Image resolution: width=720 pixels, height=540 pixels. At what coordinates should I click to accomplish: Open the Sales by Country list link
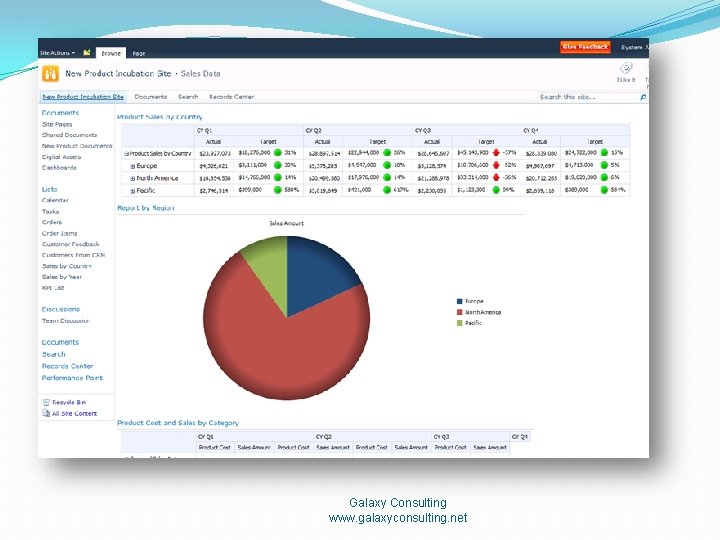coord(67,266)
